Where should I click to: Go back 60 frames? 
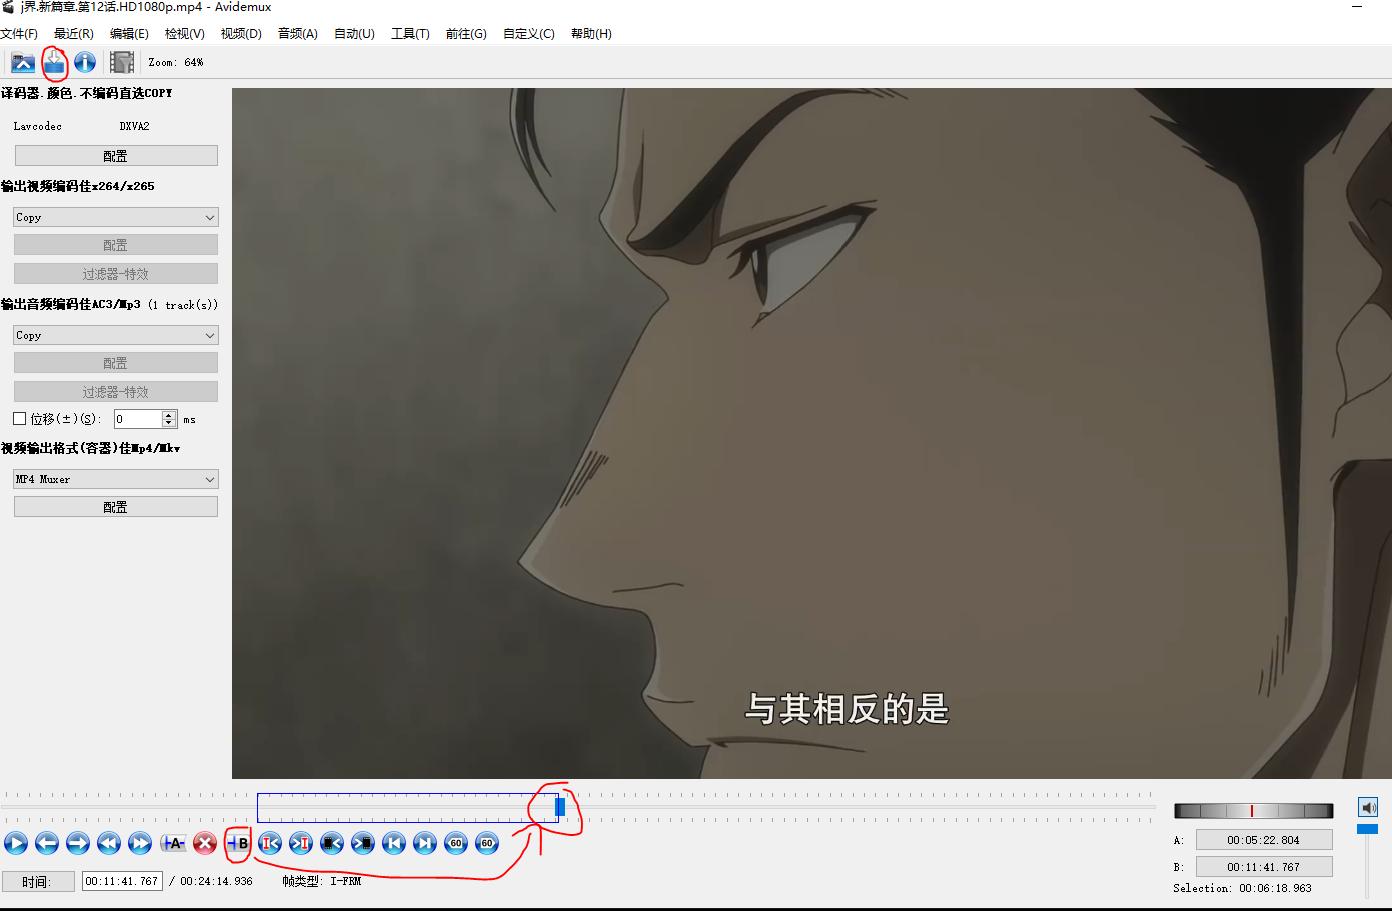point(455,843)
